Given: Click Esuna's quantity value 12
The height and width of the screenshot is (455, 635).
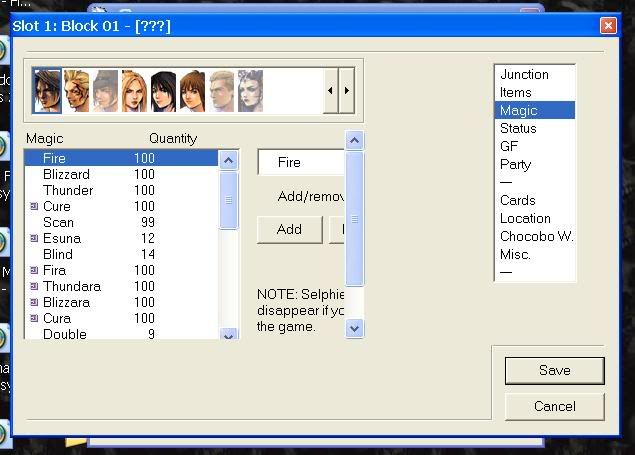Looking at the screenshot, I should point(148,238).
